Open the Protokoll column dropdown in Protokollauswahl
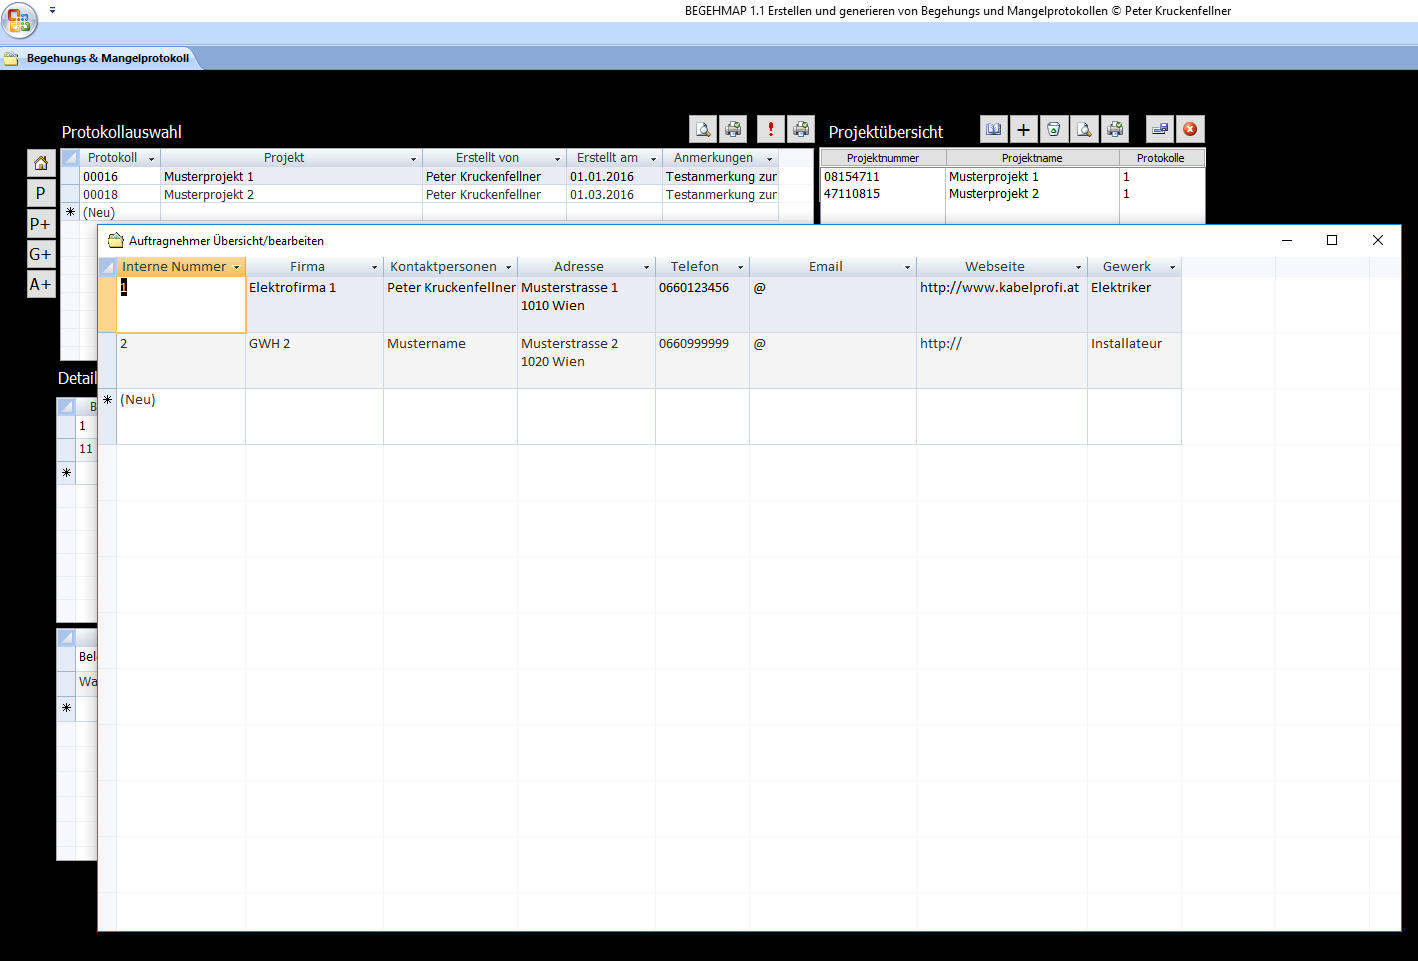Image resolution: width=1418 pixels, height=961 pixels. pos(152,158)
